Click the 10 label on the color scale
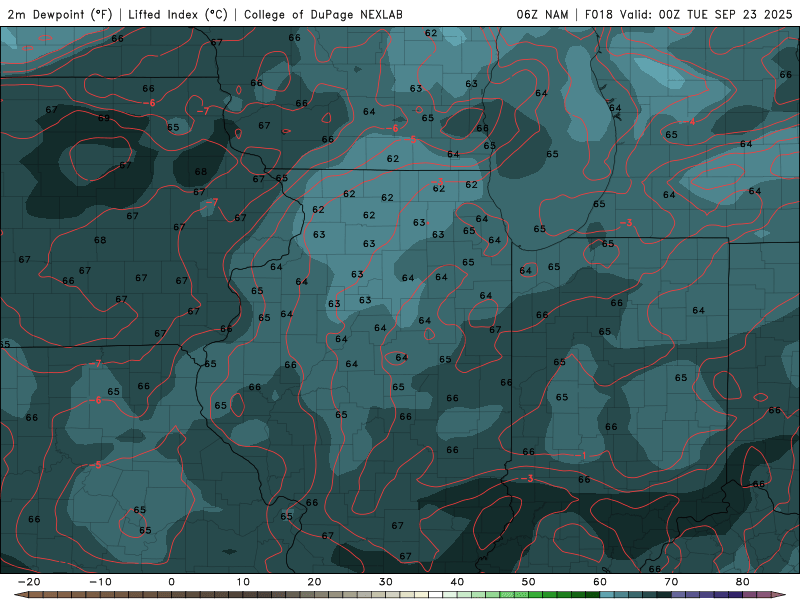Screen dimensions: 800x600 click(x=243, y=582)
